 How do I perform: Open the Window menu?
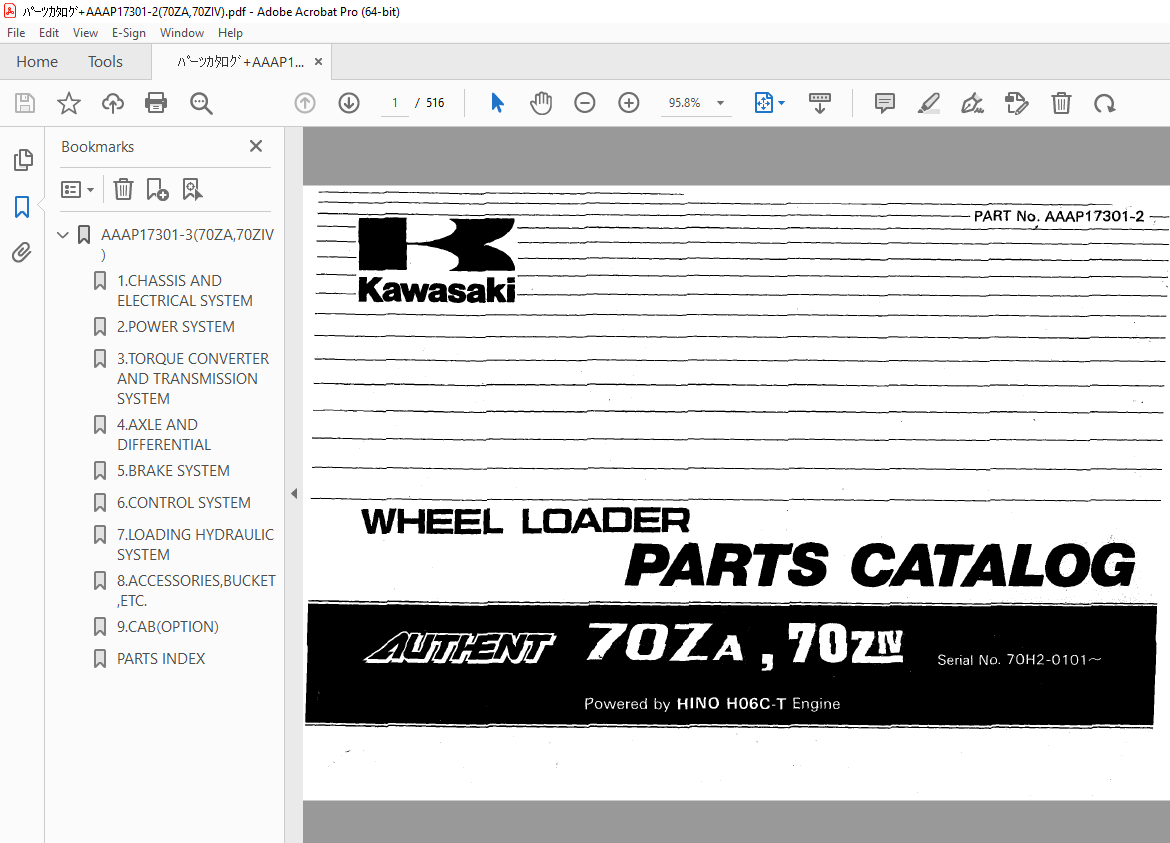point(181,33)
